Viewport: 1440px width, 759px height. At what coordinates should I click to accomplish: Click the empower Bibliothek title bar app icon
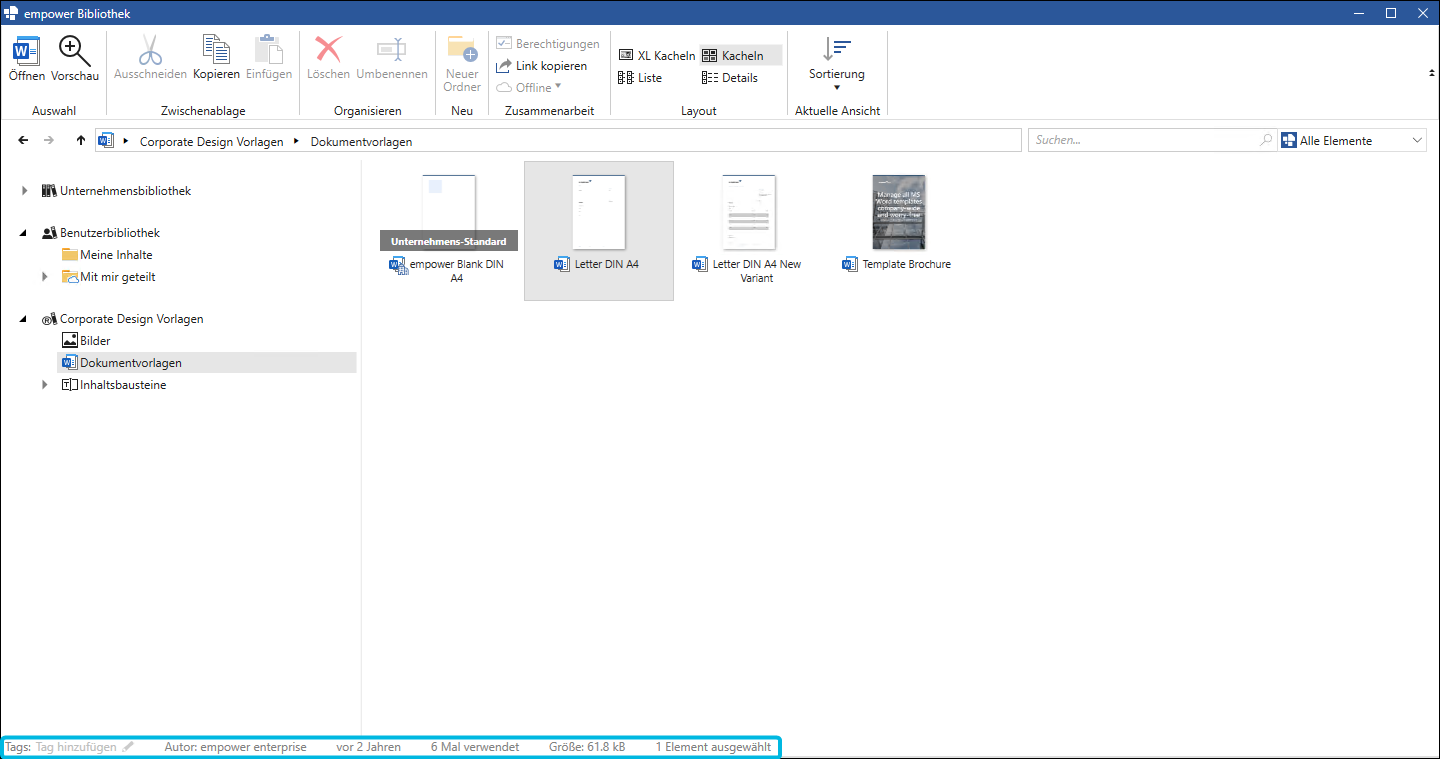pos(12,13)
